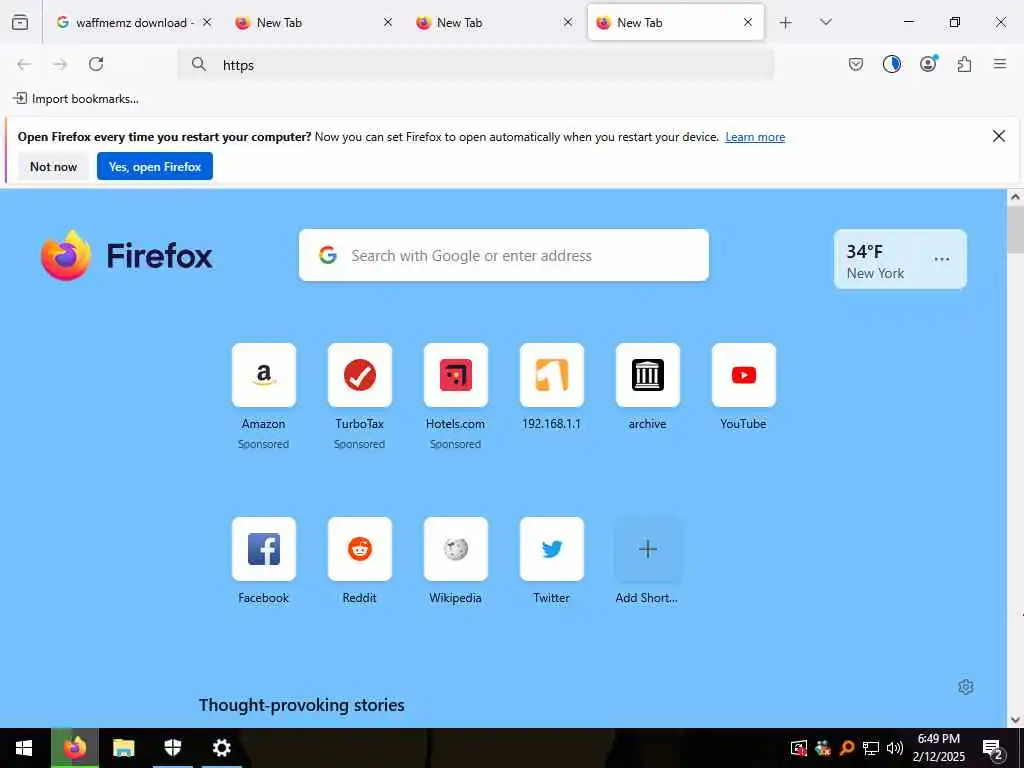Screen dimensions: 1024x768
Task: Open the Facebook shortcut tile
Action: click(264, 549)
